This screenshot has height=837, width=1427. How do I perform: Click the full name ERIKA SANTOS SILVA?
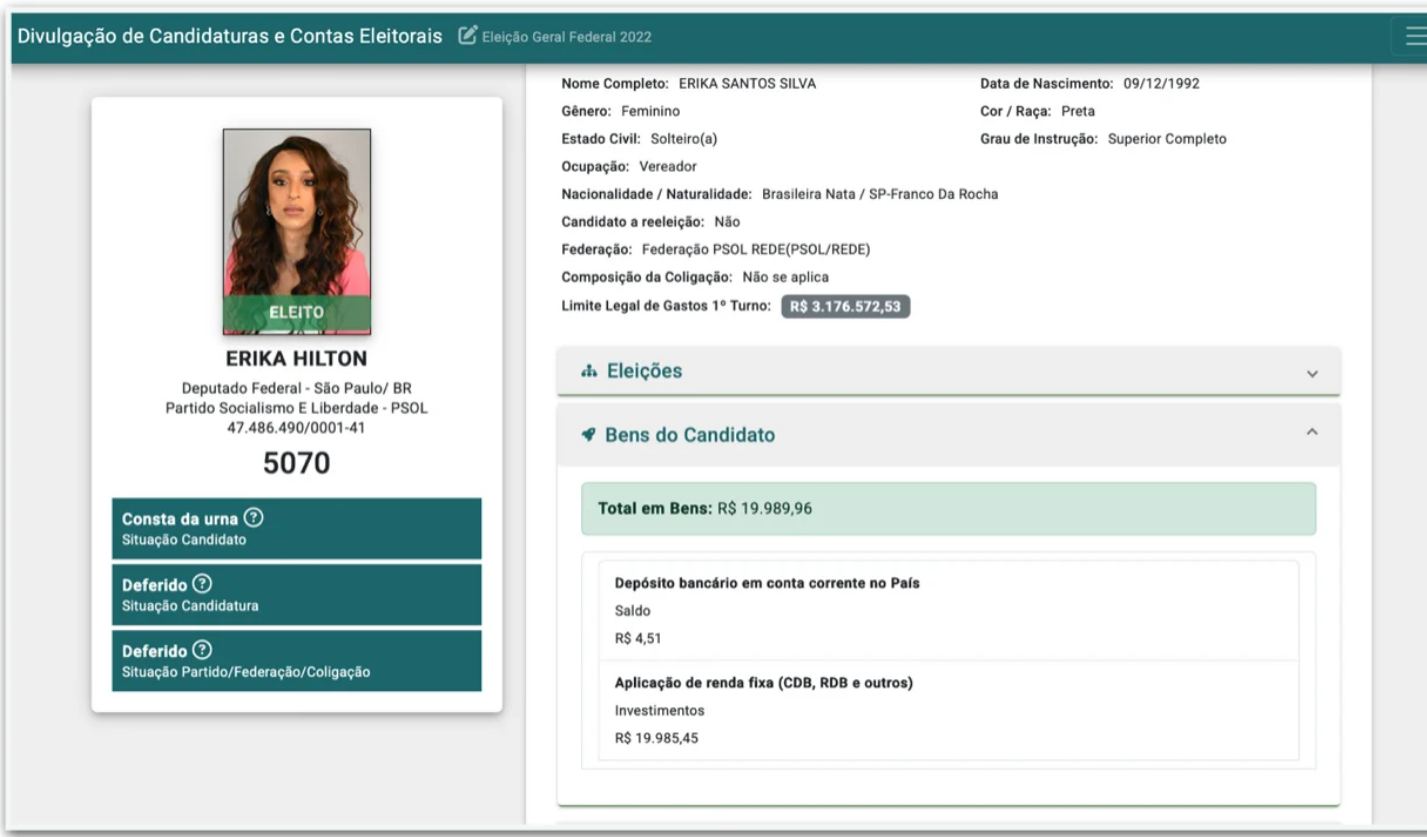pos(747,84)
